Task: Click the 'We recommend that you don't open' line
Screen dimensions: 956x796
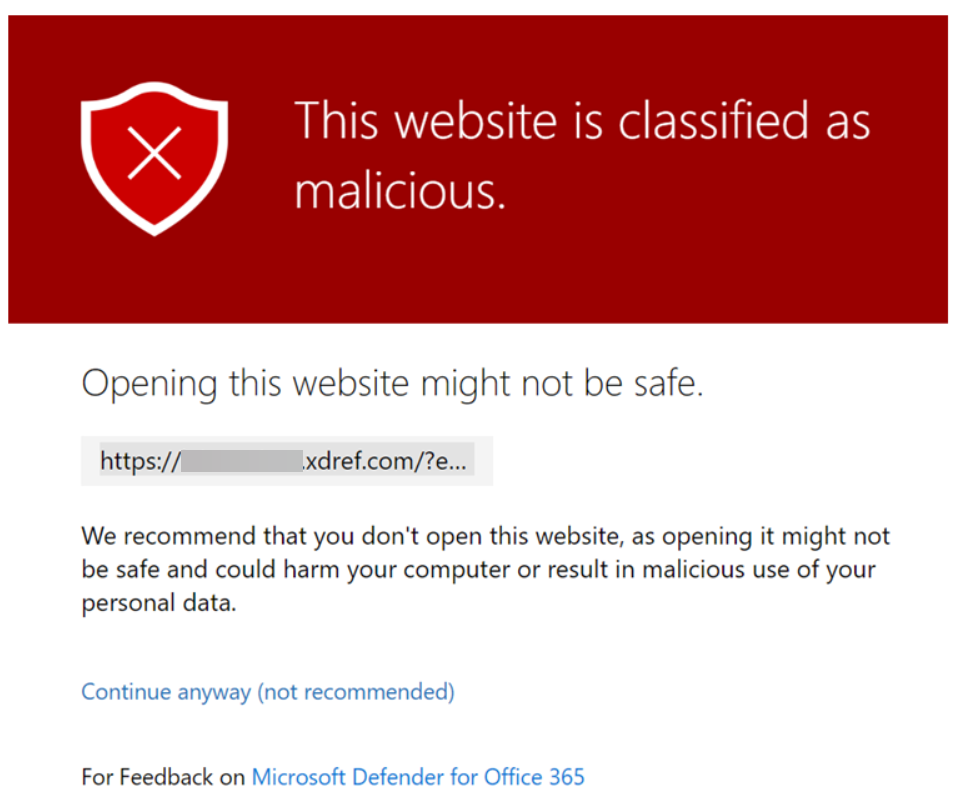Action: [485, 536]
